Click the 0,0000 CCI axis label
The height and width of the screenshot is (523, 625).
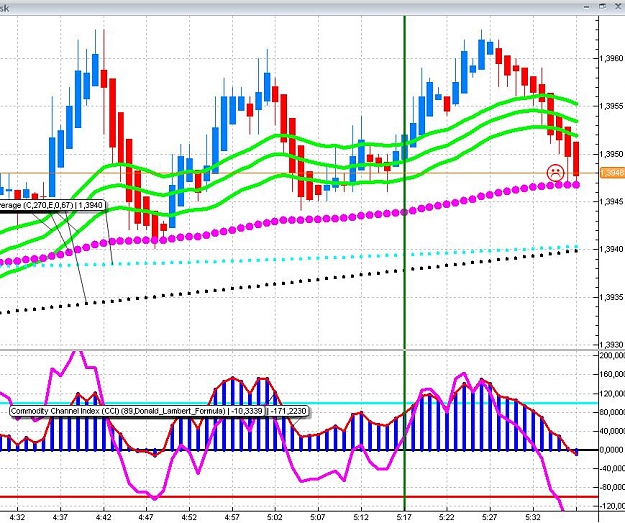coord(613,450)
